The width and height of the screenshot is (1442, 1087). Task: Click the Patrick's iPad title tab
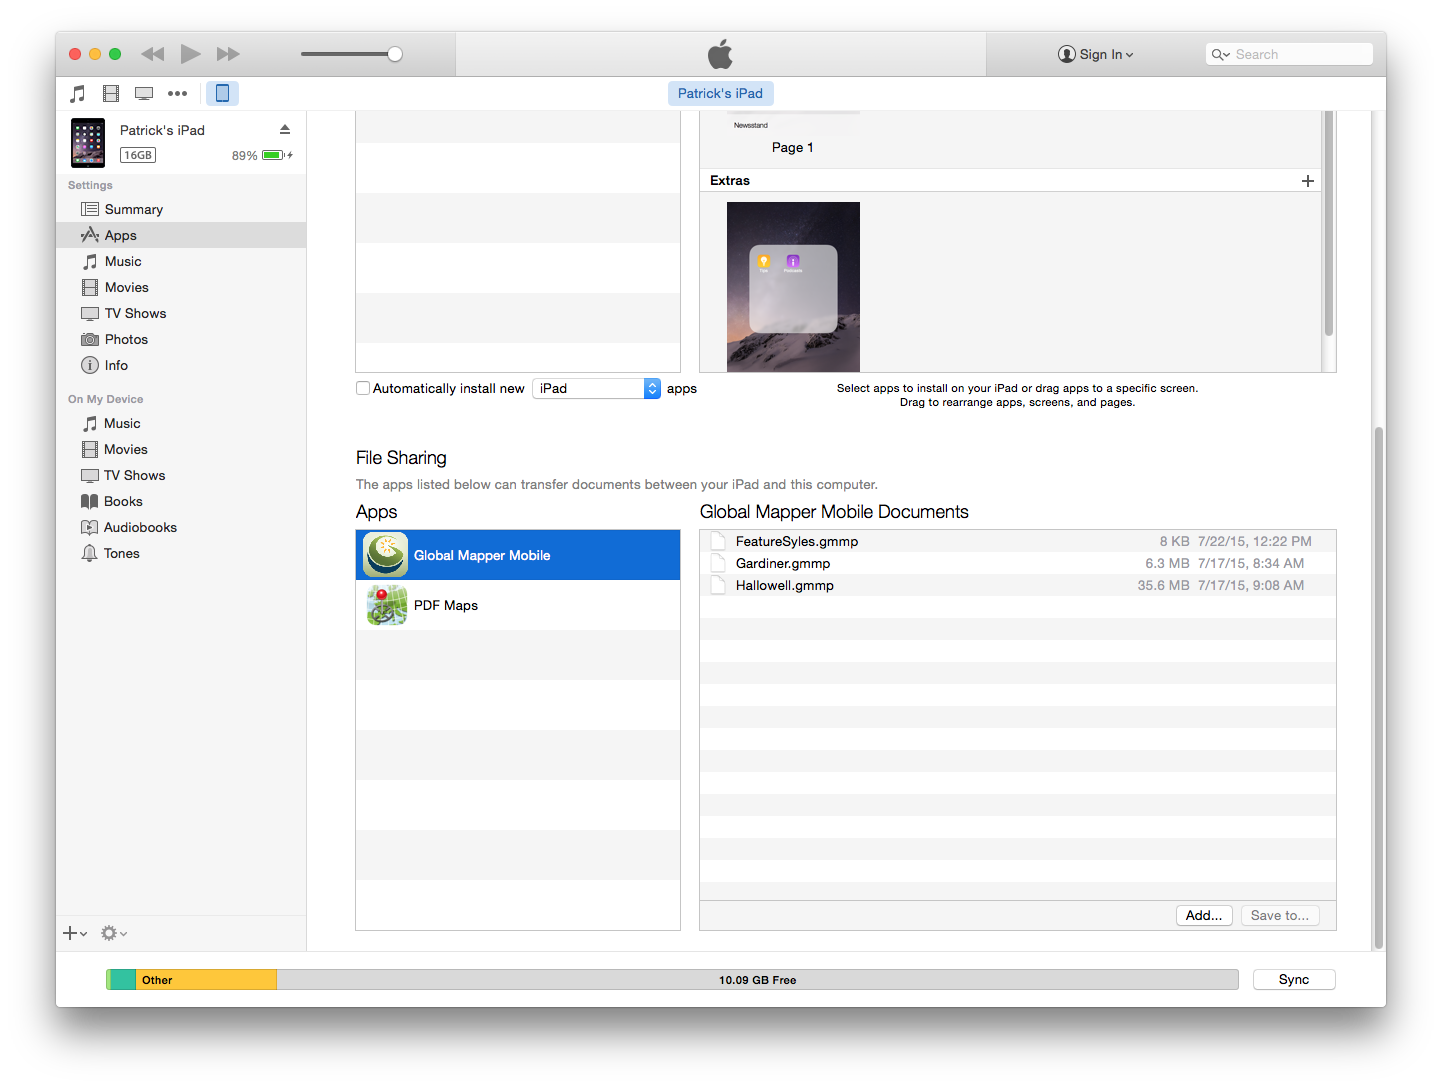click(x=720, y=93)
